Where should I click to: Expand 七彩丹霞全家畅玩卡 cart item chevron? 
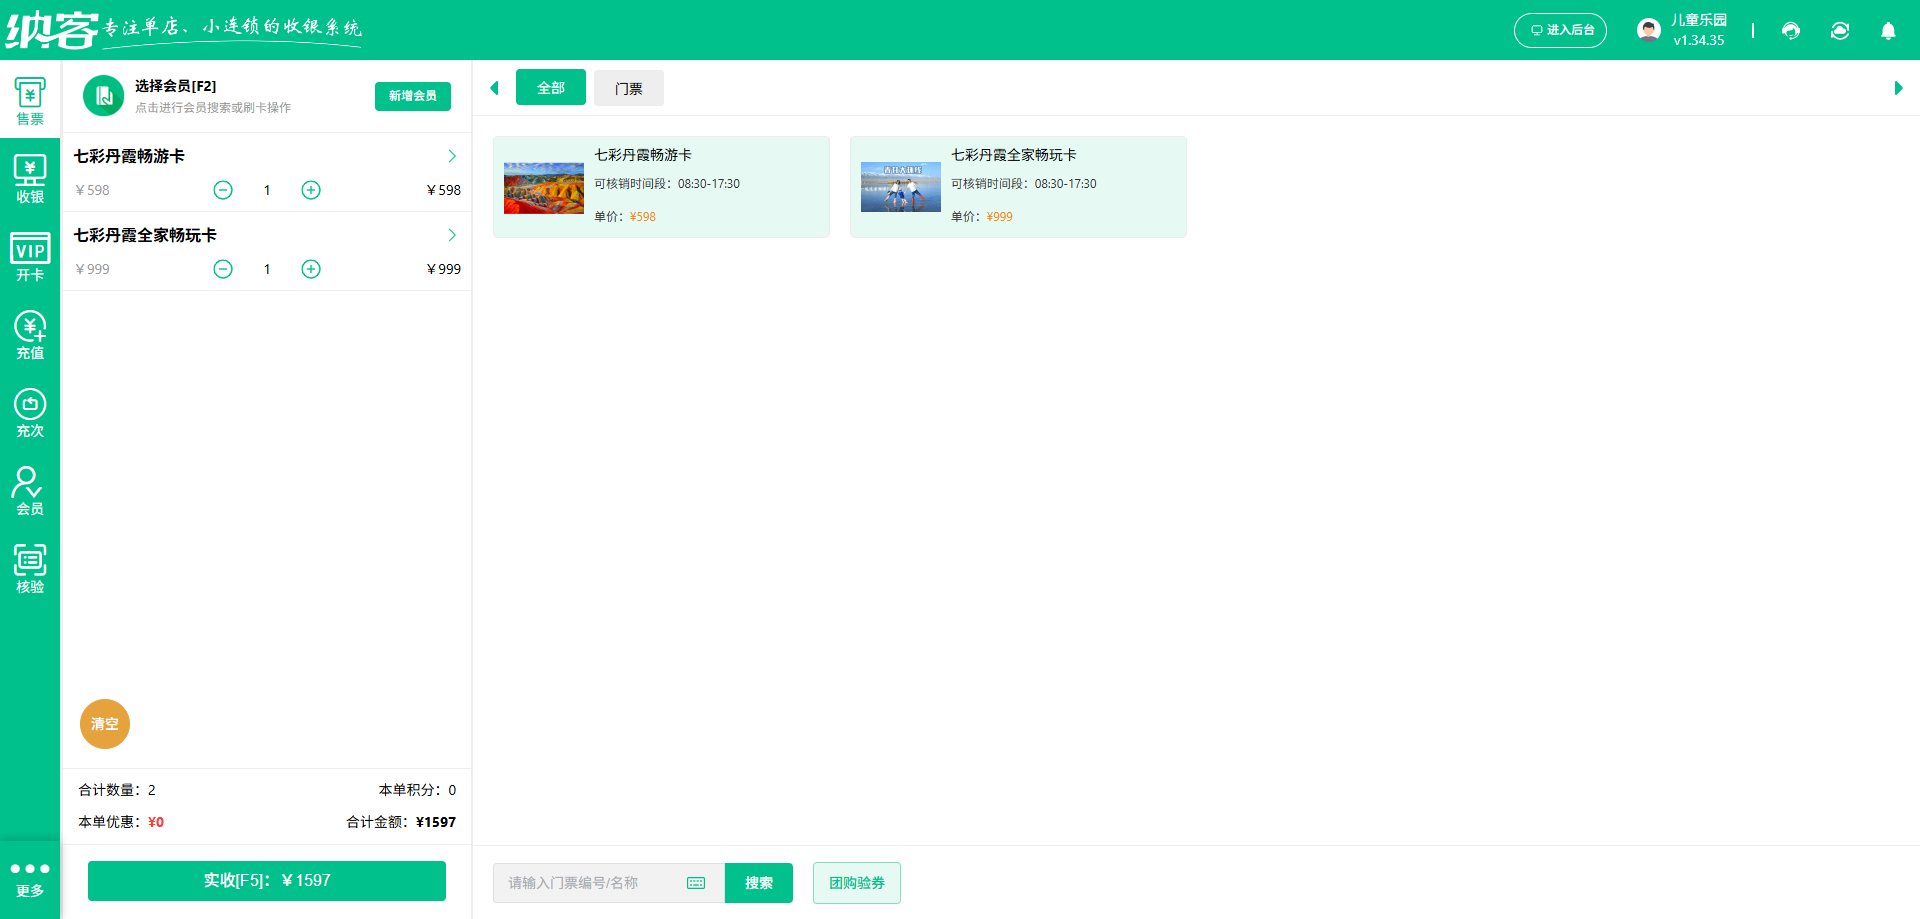pyautogui.click(x=452, y=235)
